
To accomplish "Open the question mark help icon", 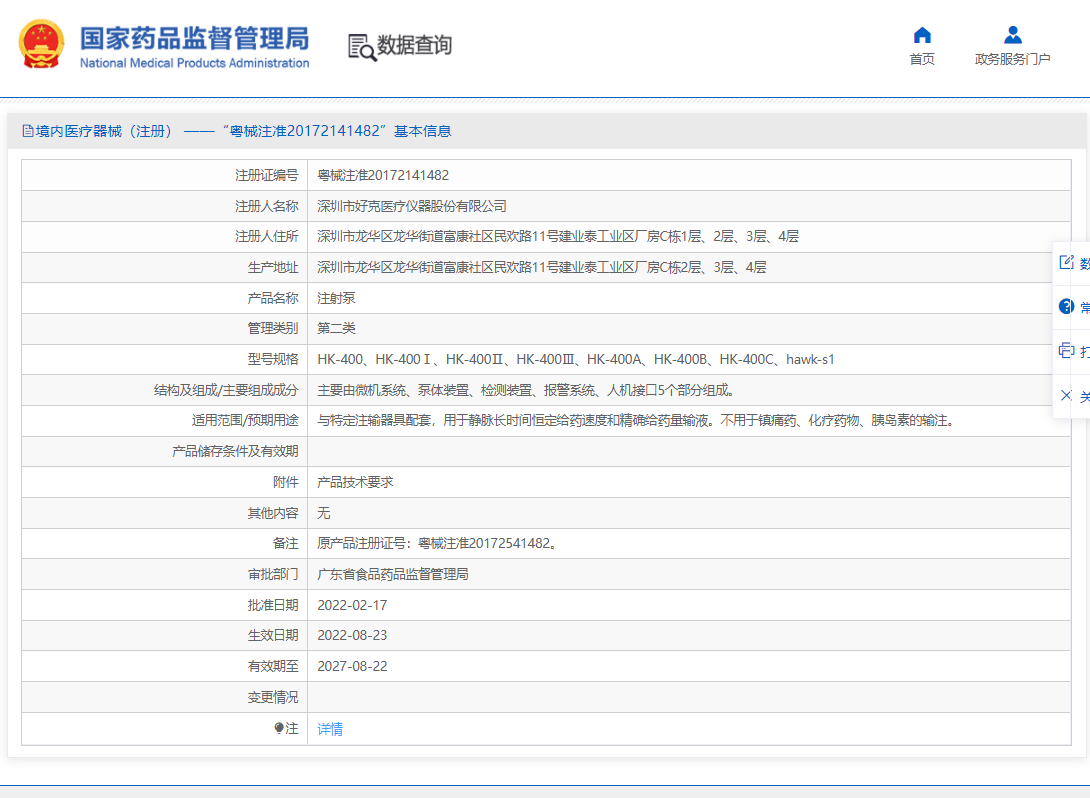I will (1066, 307).
